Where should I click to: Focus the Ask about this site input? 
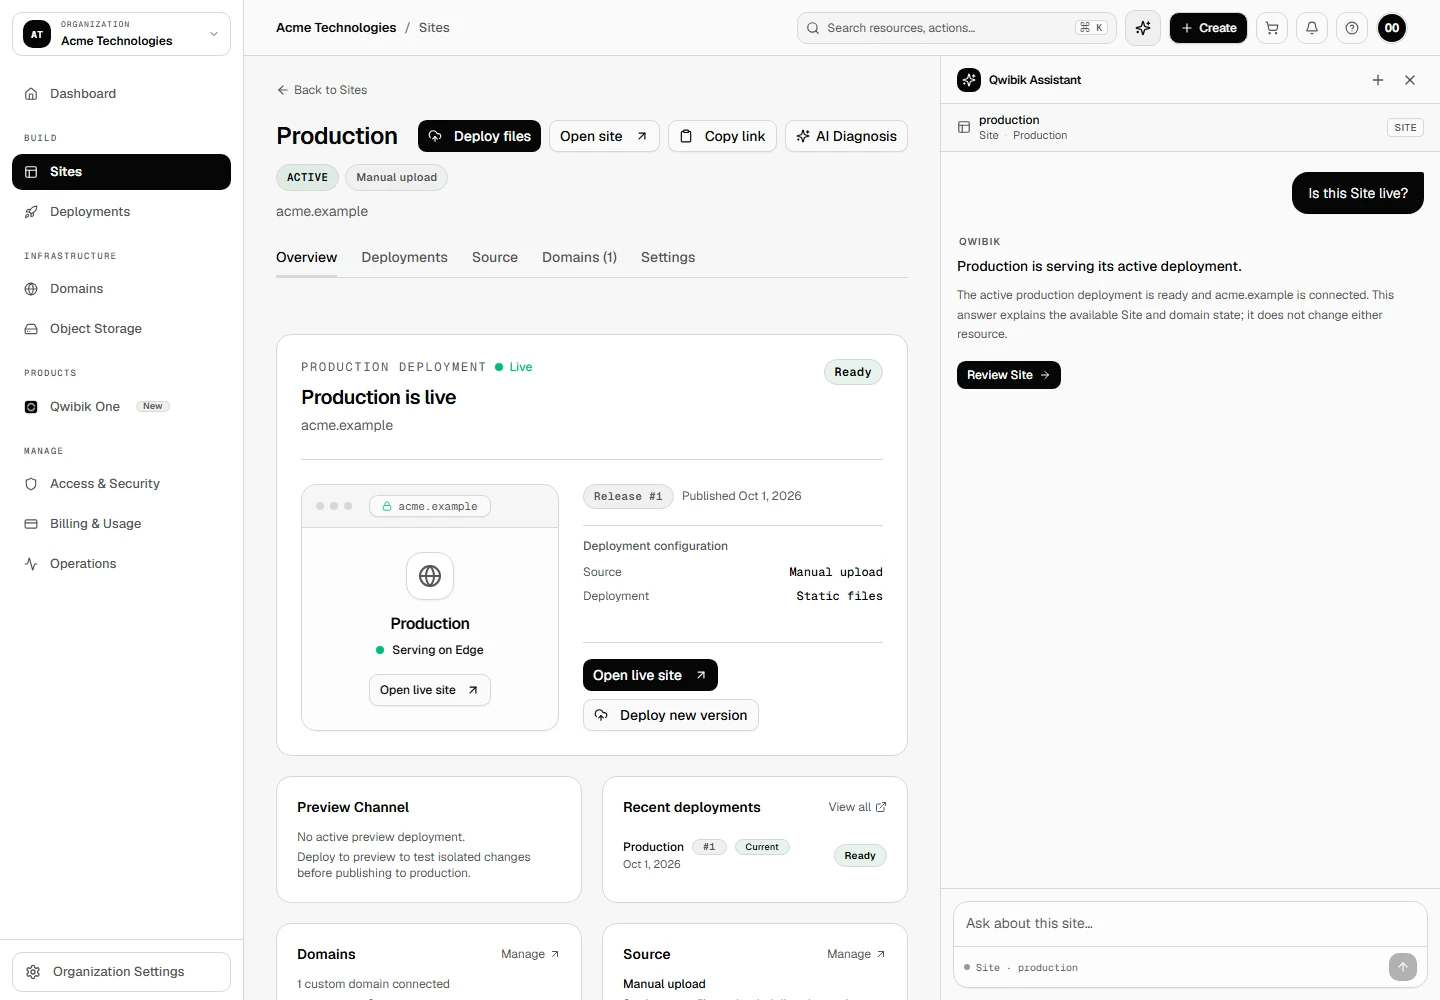coord(1190,924)
